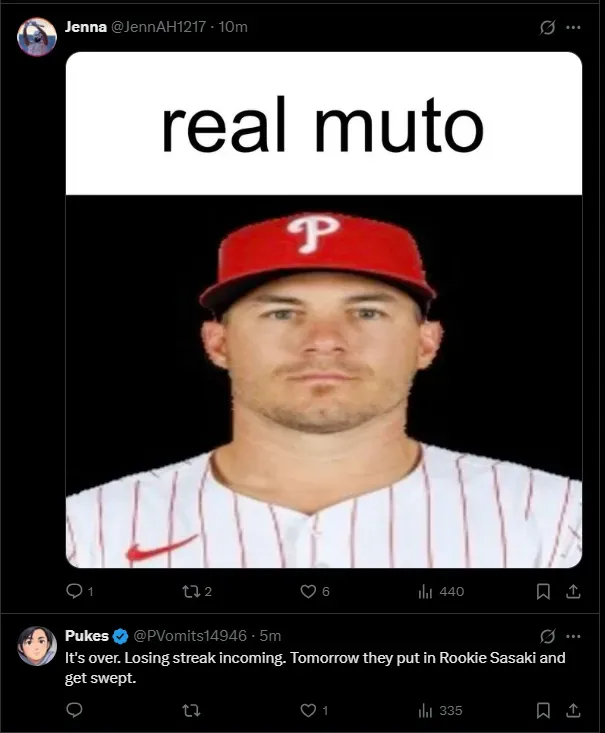
Task: Share Jenna's tweet via share icon
Action: click(573, 591)
